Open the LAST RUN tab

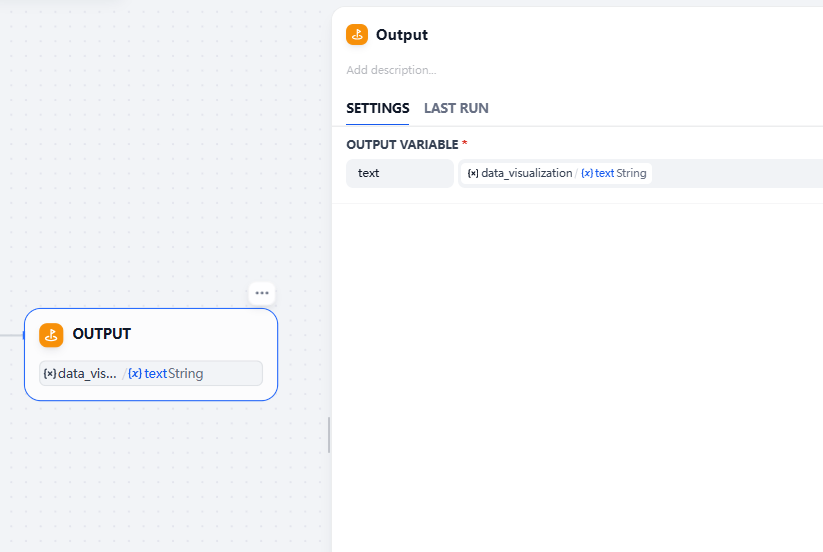click(456, 108)
